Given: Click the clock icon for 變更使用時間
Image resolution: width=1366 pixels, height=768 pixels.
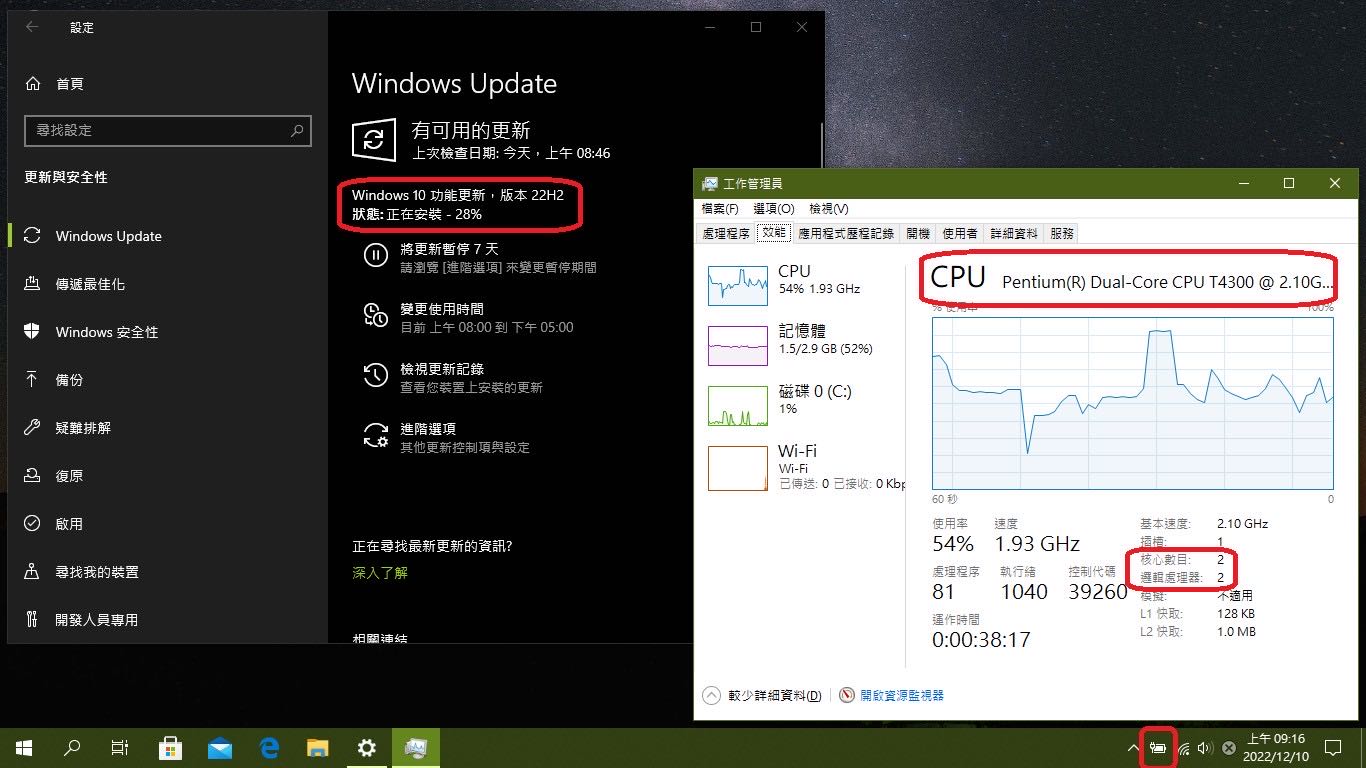Looking at the screenshot, I should coord(375,315).
